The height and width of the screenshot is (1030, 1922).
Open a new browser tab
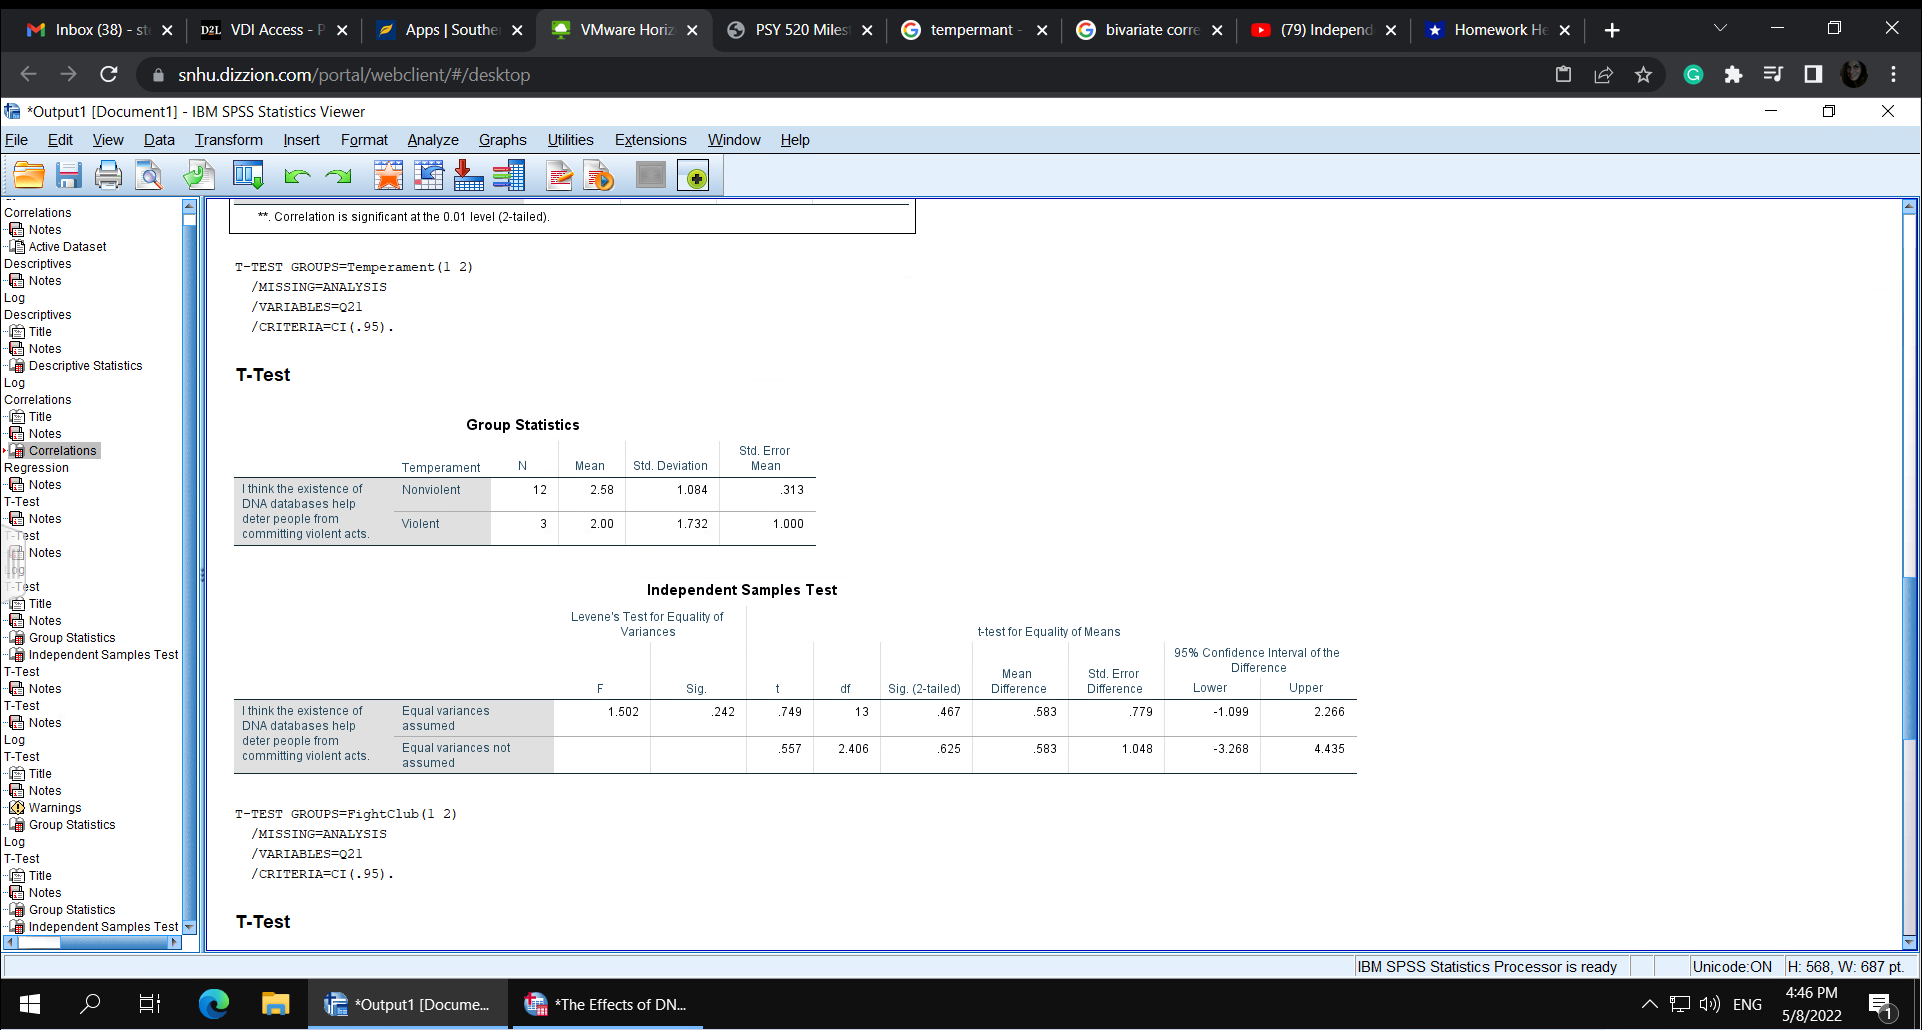point(1612,30)
